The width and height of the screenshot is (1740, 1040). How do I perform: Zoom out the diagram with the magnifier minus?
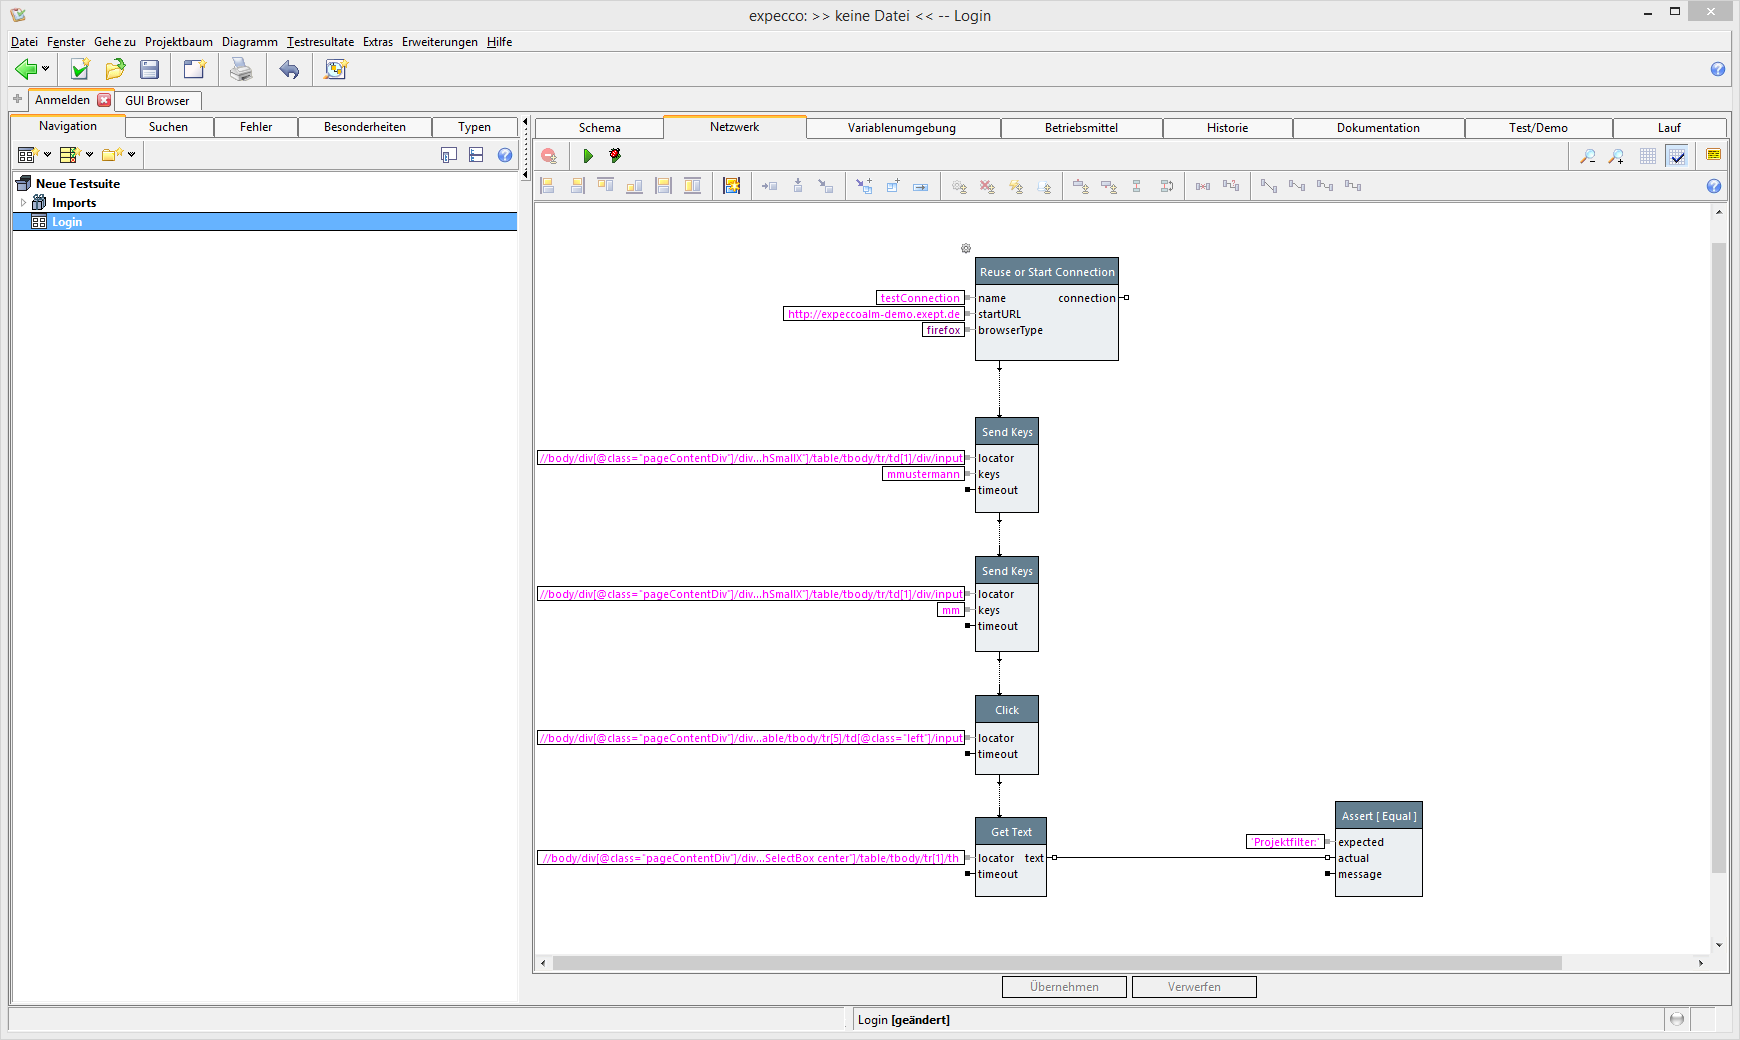pyautogui.click(x=1587, y=156)
